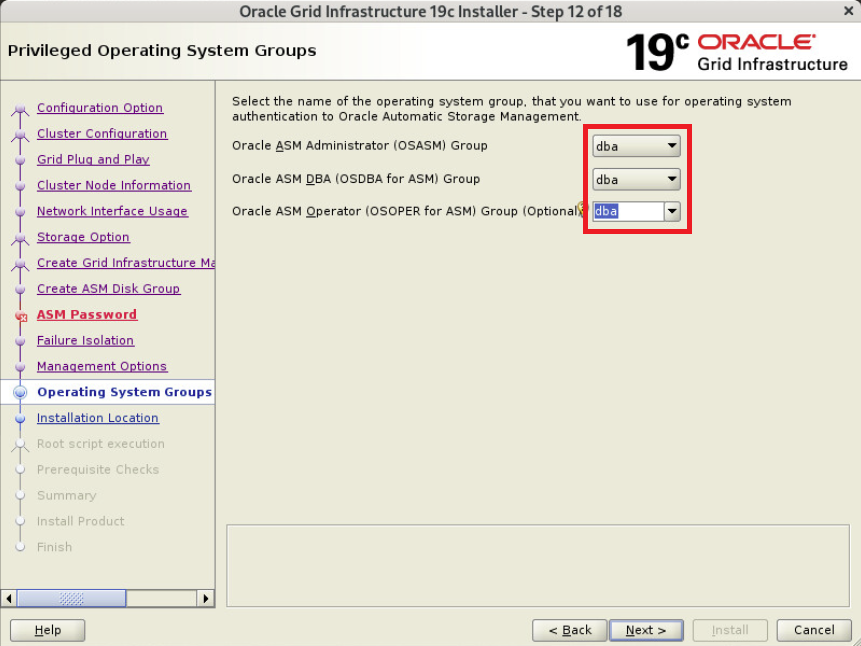
Task: Click the sidebar scrollbar right arrow
Action: (206, 598)
